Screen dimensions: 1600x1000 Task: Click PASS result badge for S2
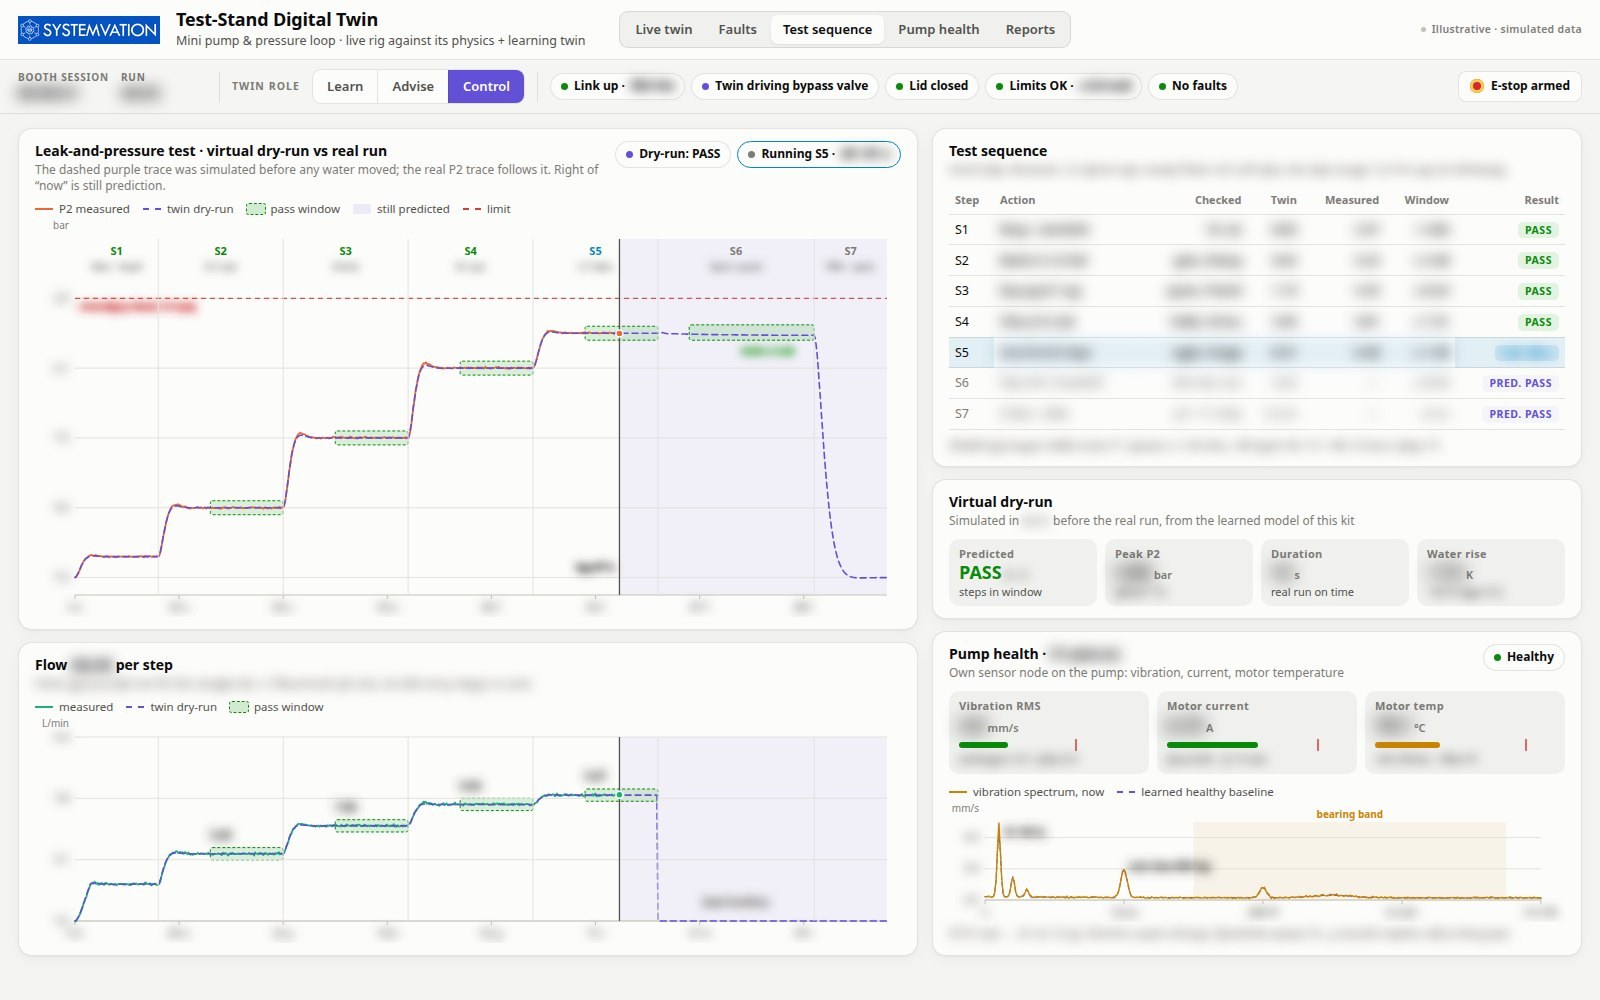[1538, 260]
